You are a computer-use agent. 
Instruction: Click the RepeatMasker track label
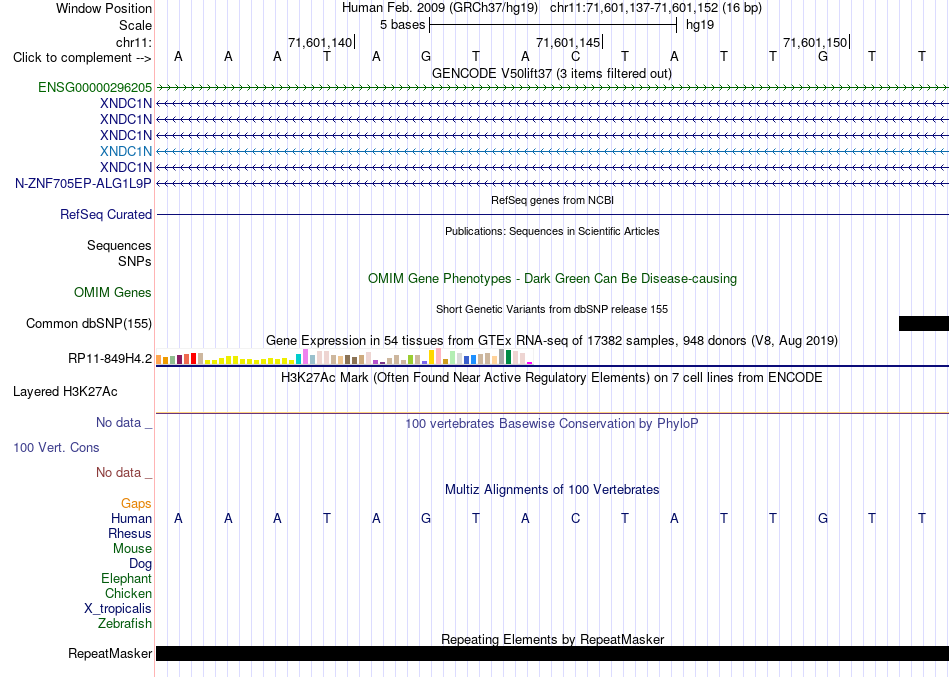coord(110,653)
